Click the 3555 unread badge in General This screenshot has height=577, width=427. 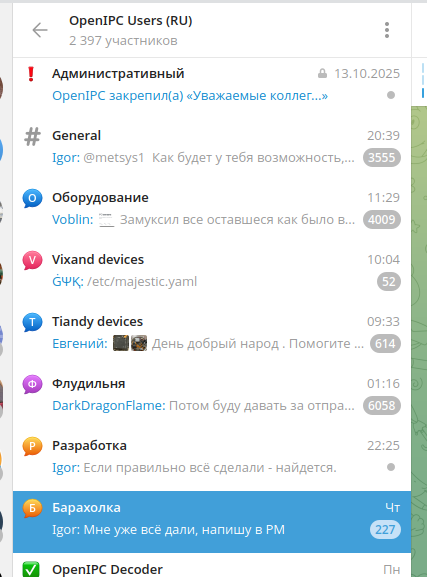(382, 158)
